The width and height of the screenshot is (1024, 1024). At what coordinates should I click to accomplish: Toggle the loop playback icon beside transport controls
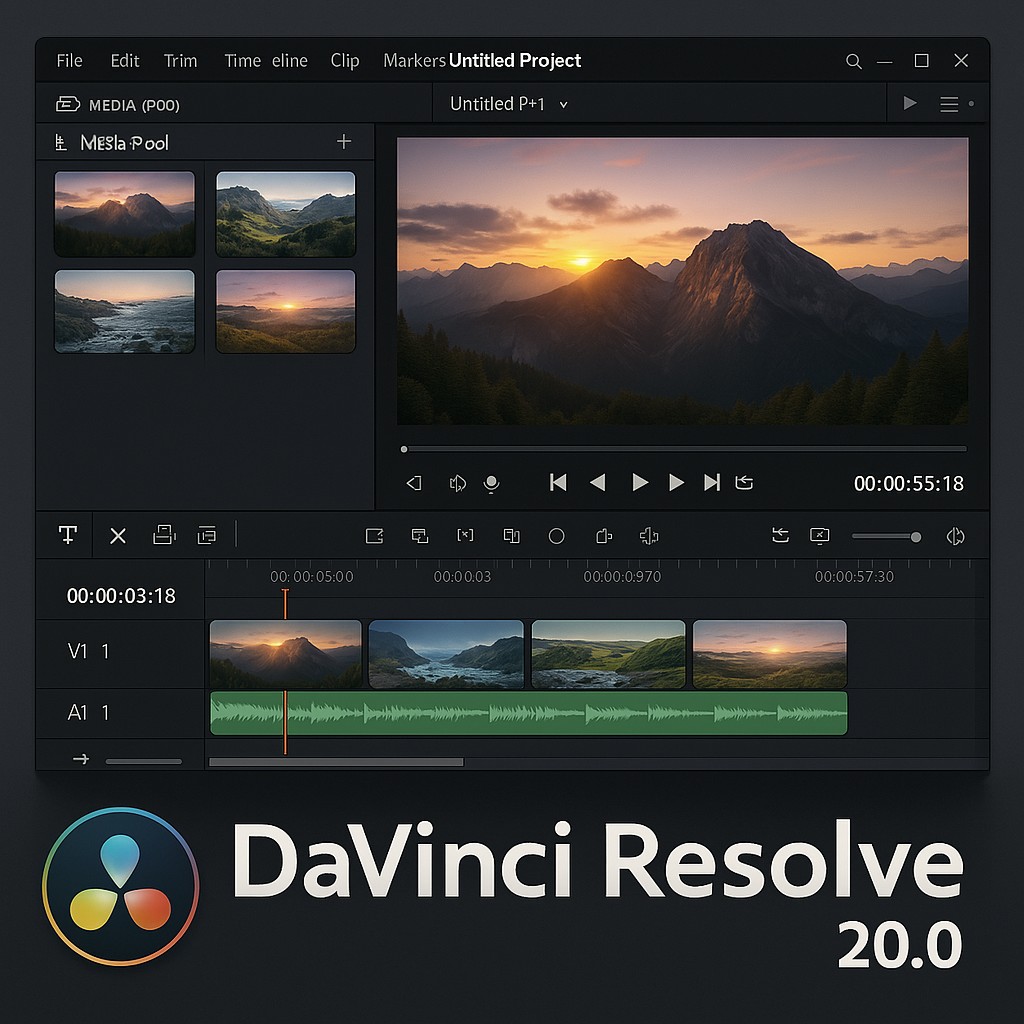744,483
